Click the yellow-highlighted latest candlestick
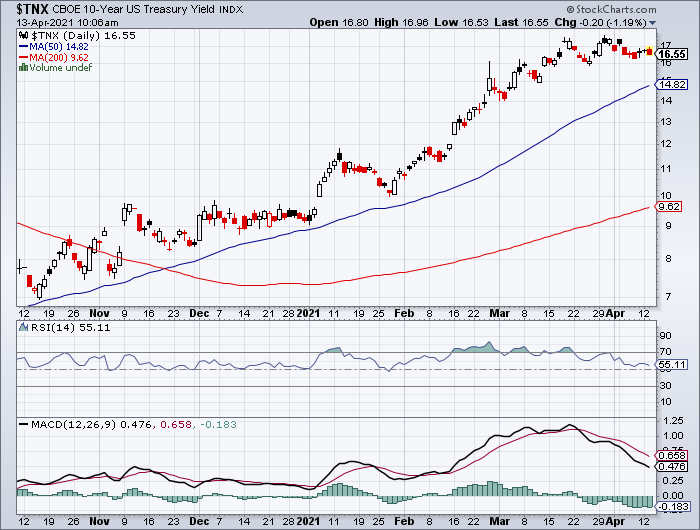 (650, 52)
